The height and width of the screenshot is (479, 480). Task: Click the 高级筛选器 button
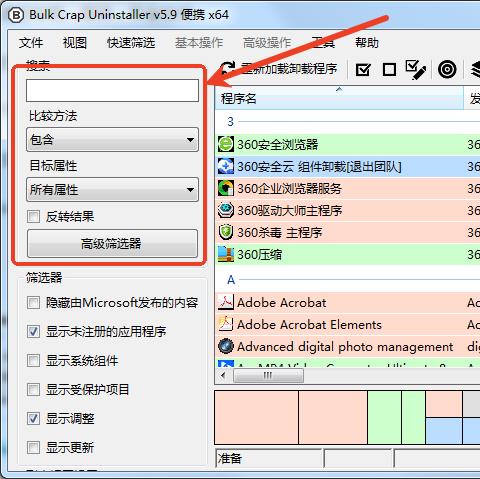(112, 243)
